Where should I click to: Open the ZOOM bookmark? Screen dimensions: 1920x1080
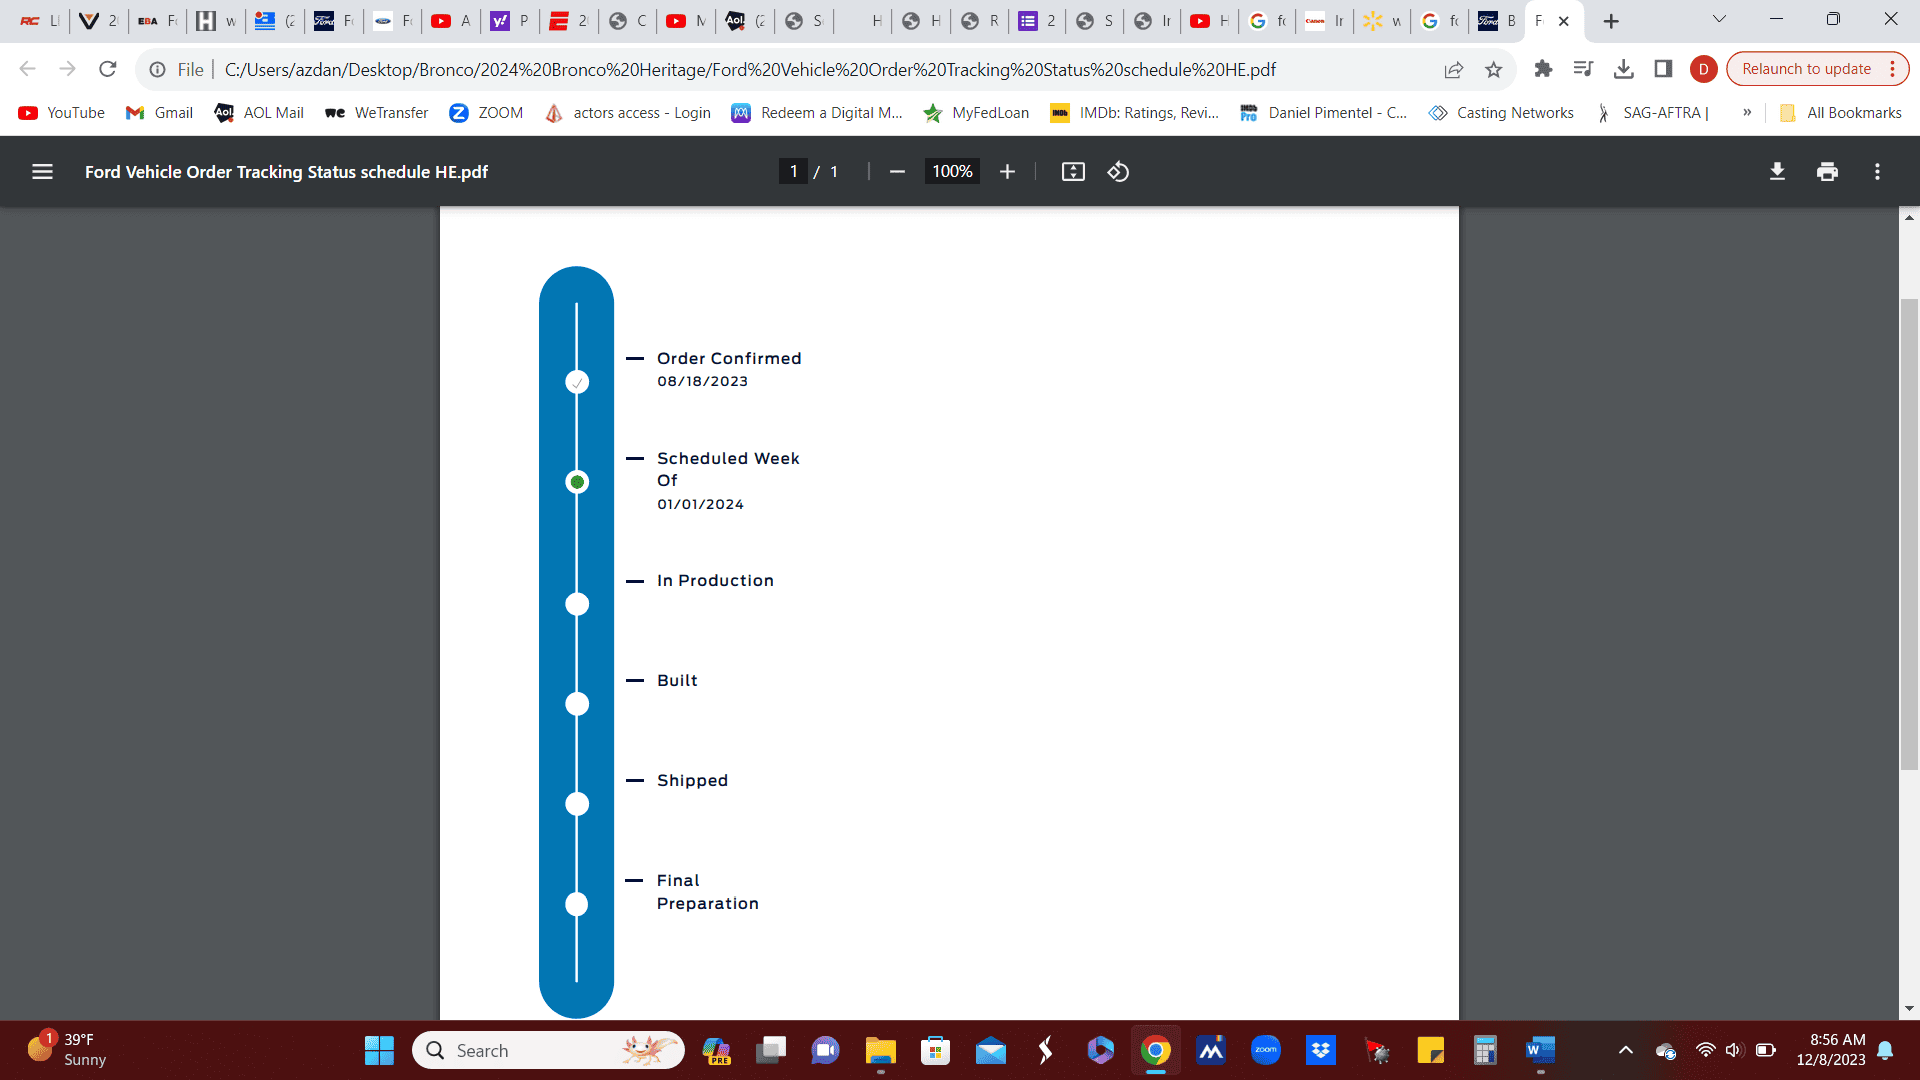click(x=486, y=113)
